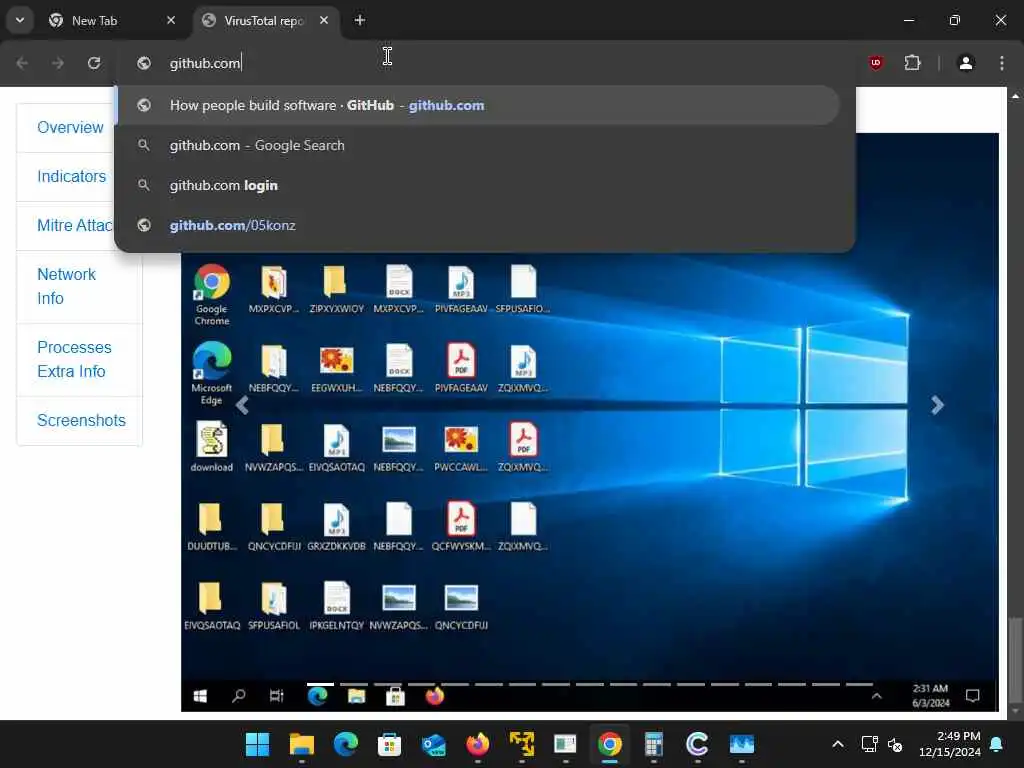Click the DUUDTUB folder in screenshot
The width and height of the screenshot is (1024, 768).
click(x=212, y=526)
